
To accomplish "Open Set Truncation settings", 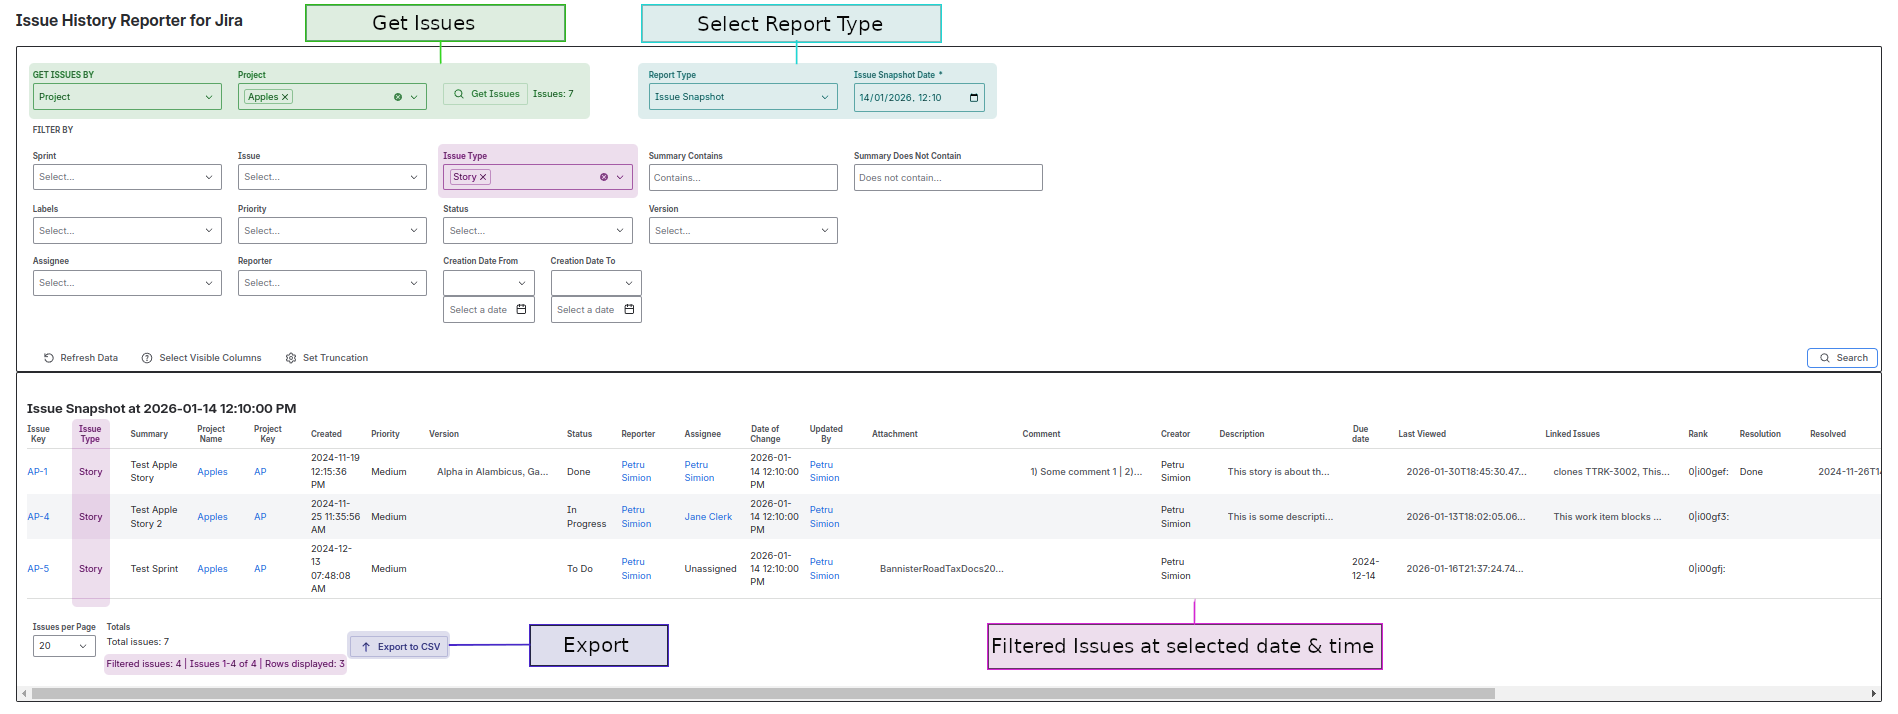I will coord(327,358).
